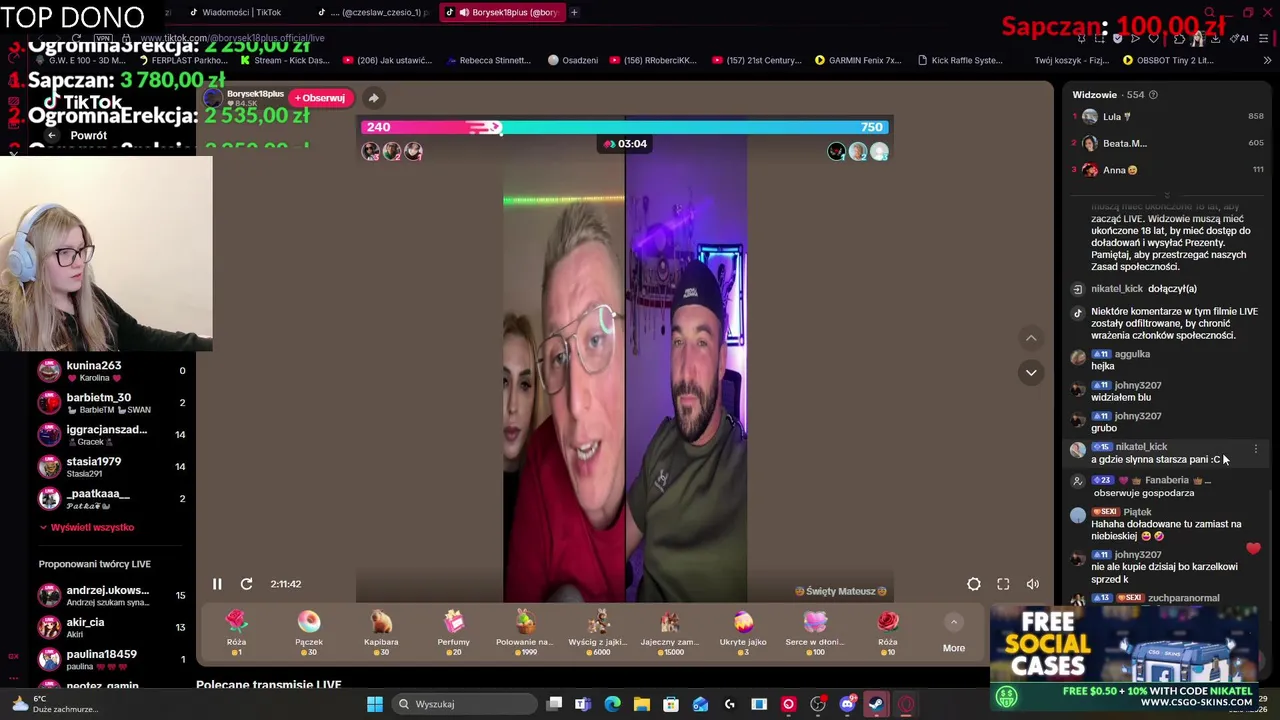1280x720 pixels.
Task: Send the Róża gift costing 1 coin
Action: (236, 633)
